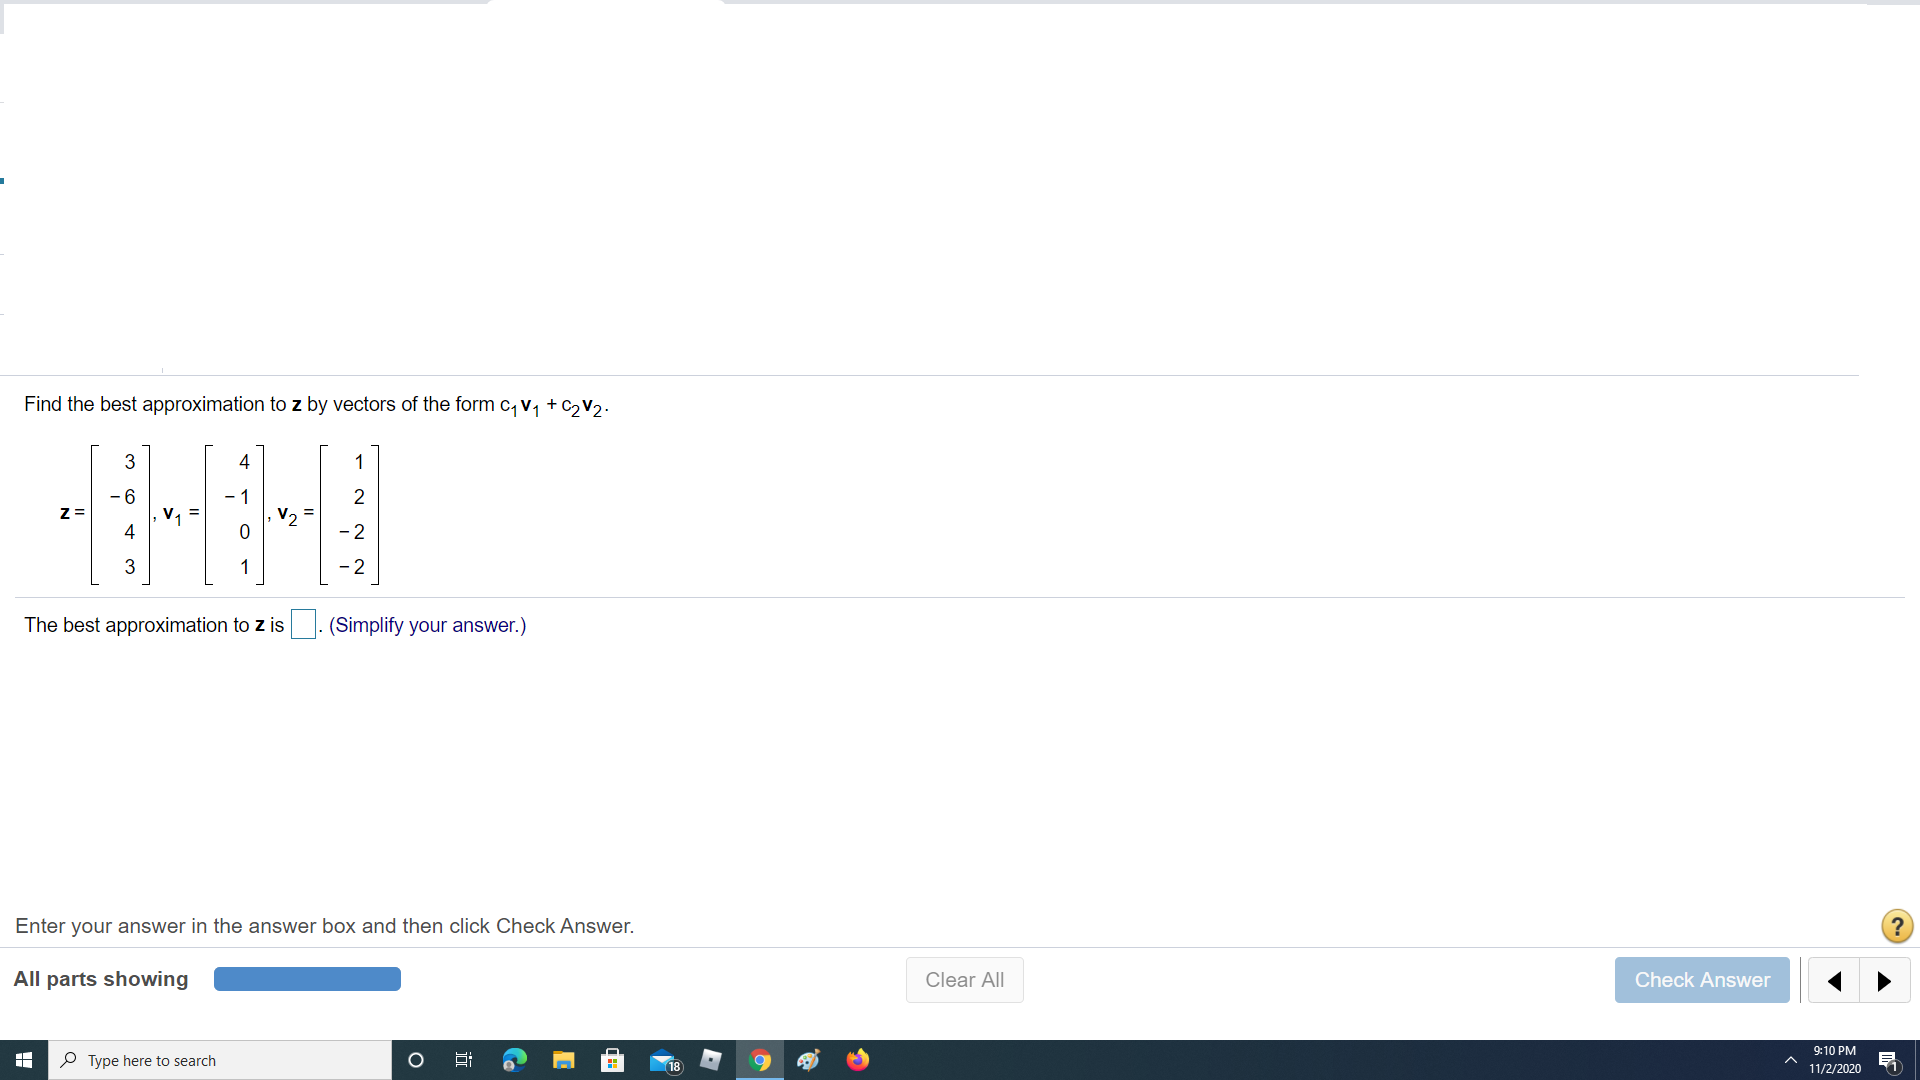Expand the system tray hidden icons chevron
1920x1080 pixels.
pyautogui.click(x=1790, y=1060)
